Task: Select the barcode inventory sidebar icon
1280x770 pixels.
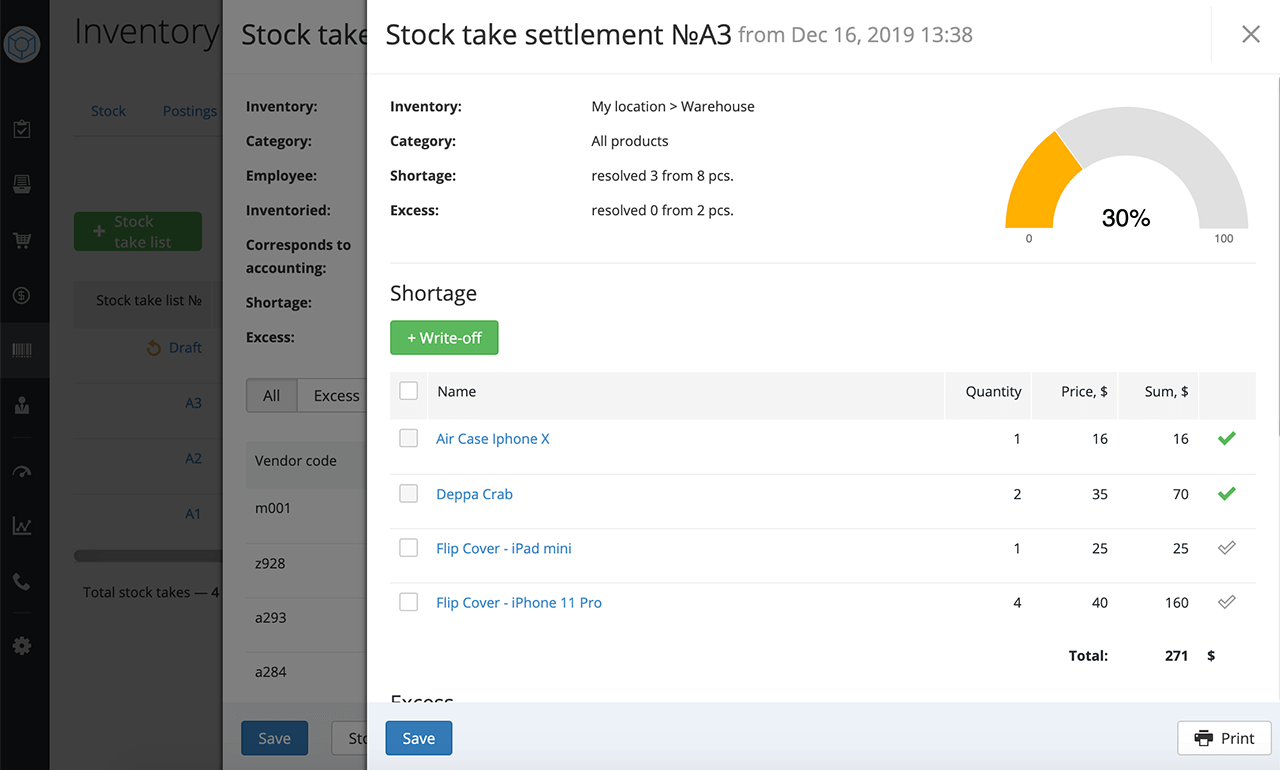Action: (22, 351)
